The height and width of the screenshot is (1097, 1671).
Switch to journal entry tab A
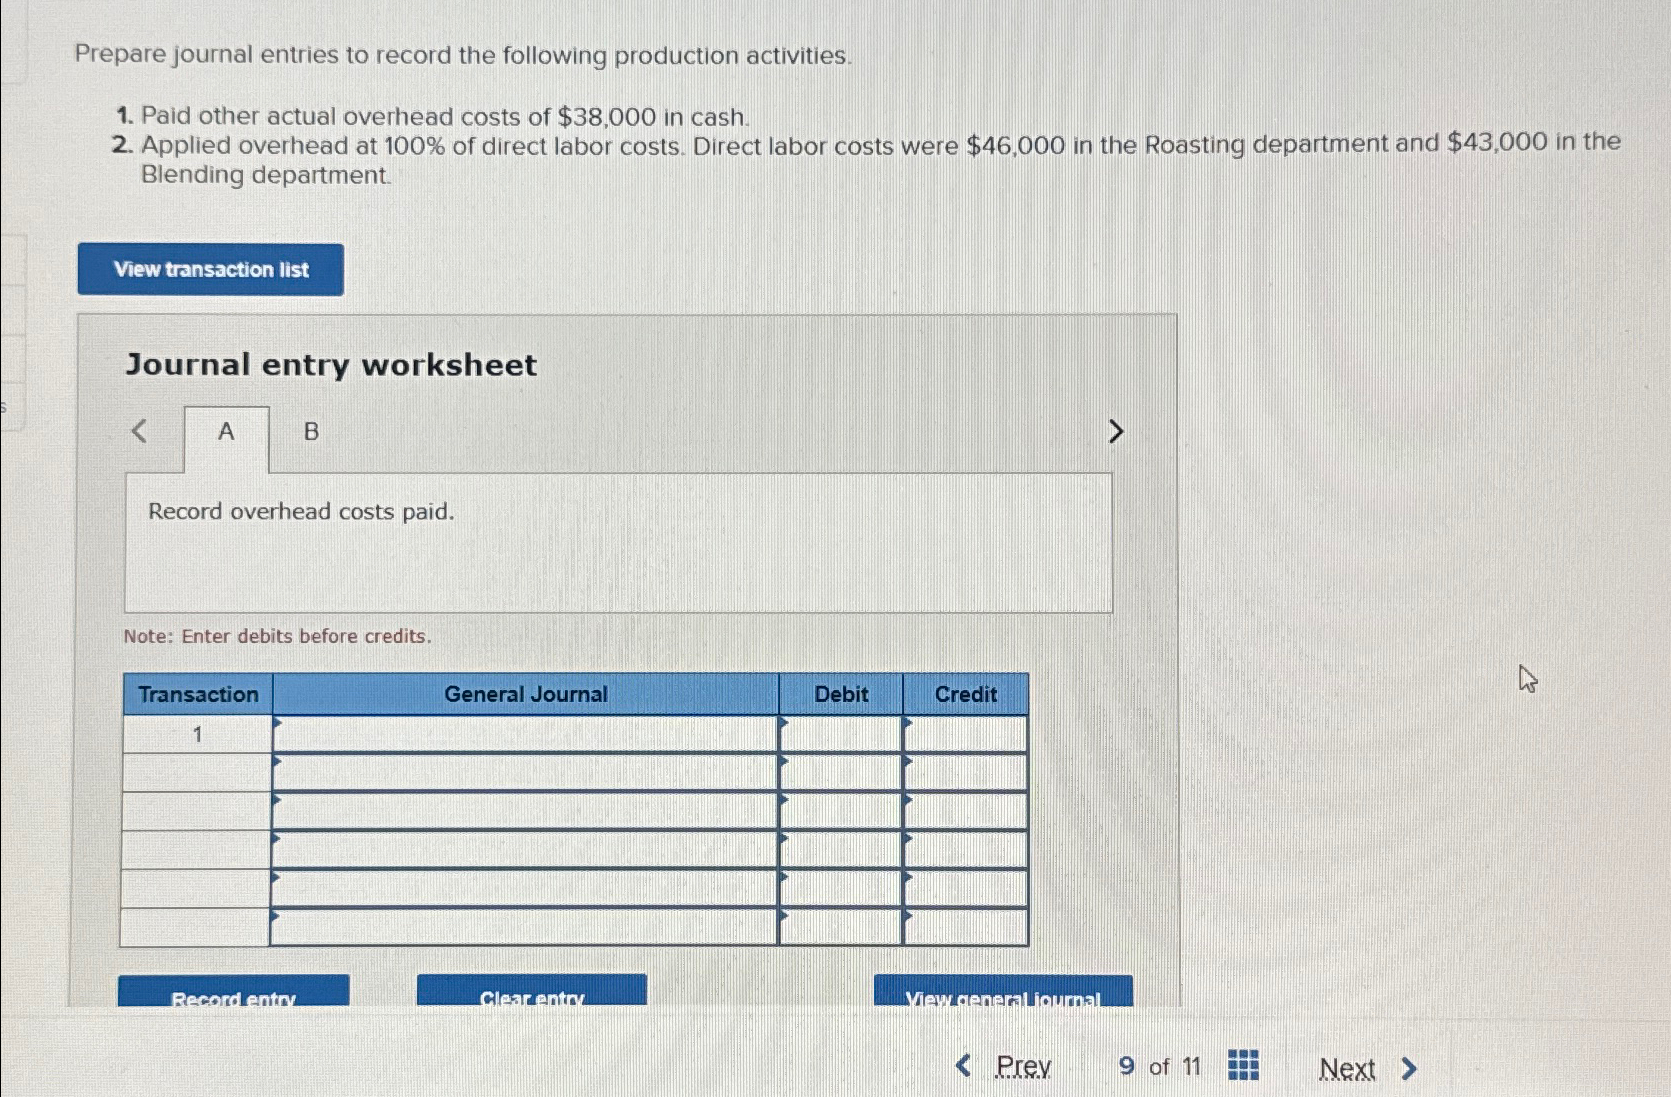coord(226,431)
